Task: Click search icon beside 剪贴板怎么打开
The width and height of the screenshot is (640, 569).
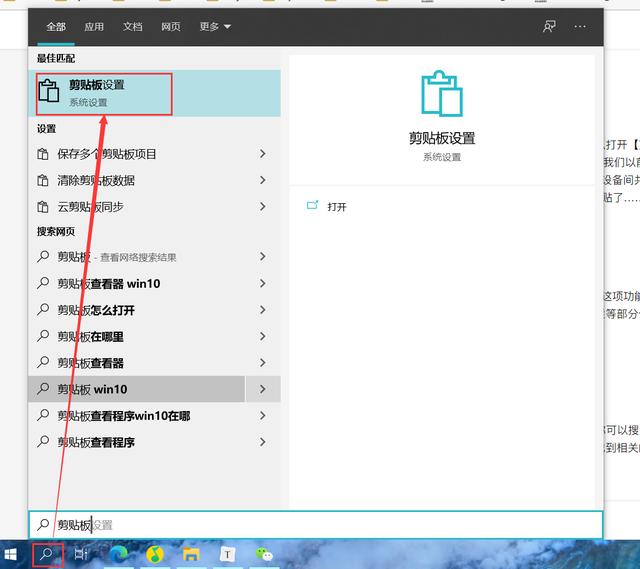Action: click(43, 309)
